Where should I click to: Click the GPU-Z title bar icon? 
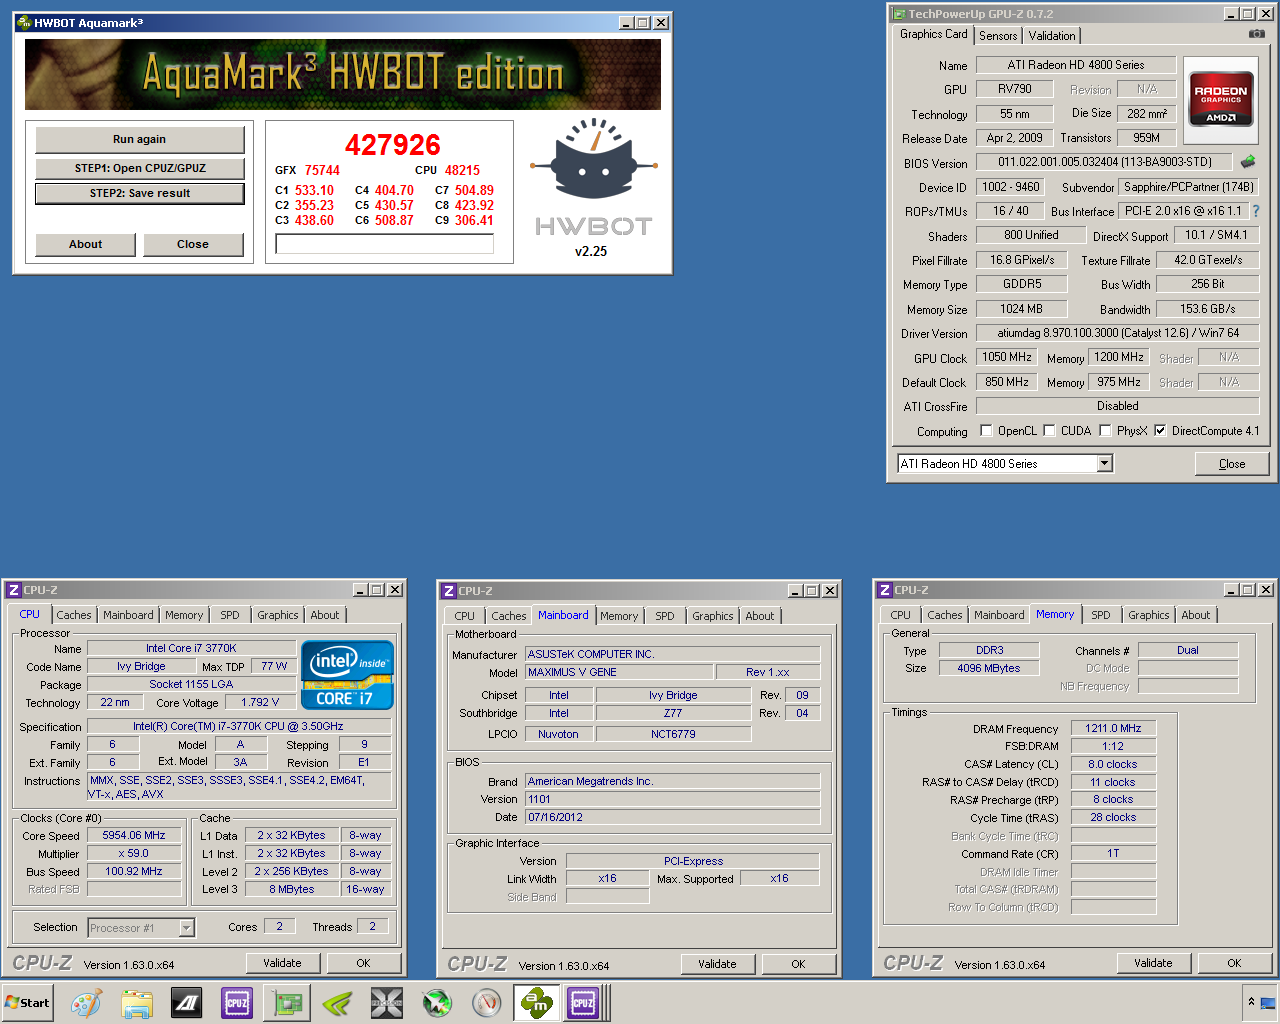pyautogui.click(x=899, y=14)
